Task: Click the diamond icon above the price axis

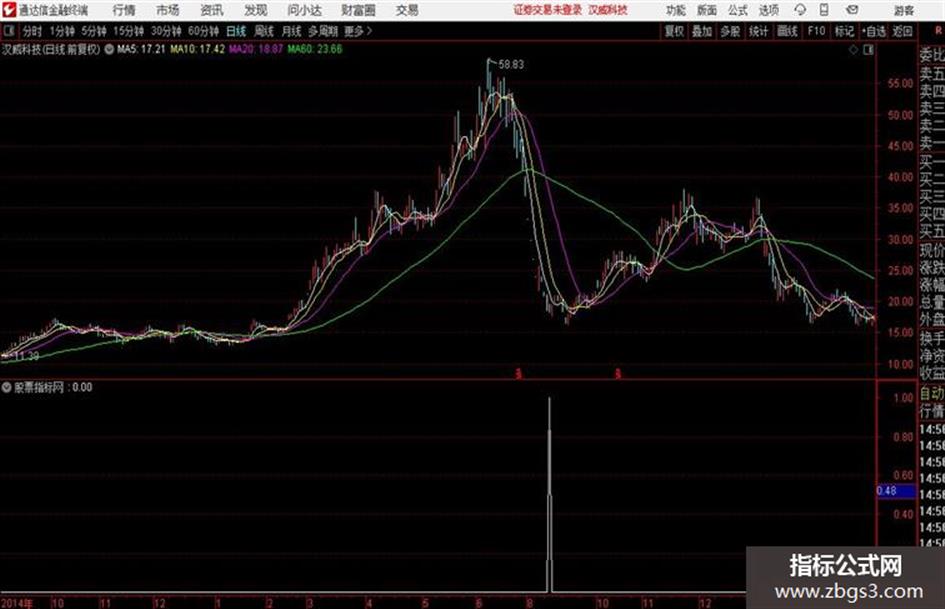Action: 853,50
